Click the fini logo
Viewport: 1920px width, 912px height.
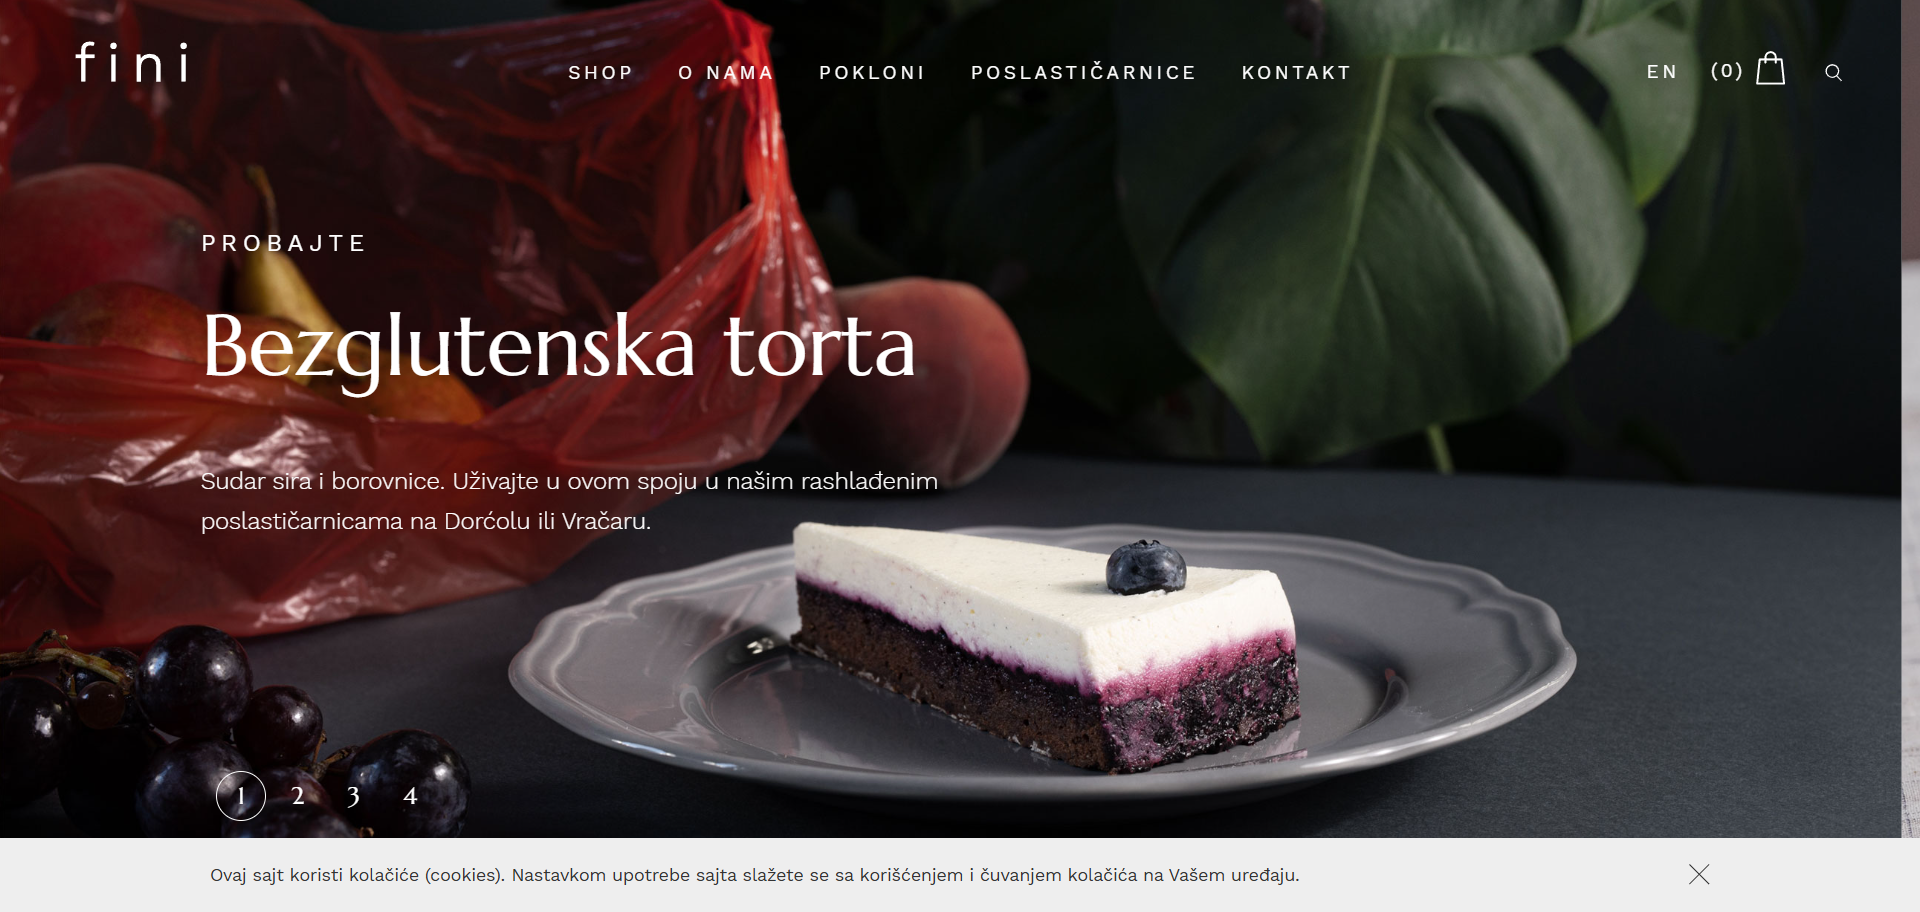click(132, 62)
